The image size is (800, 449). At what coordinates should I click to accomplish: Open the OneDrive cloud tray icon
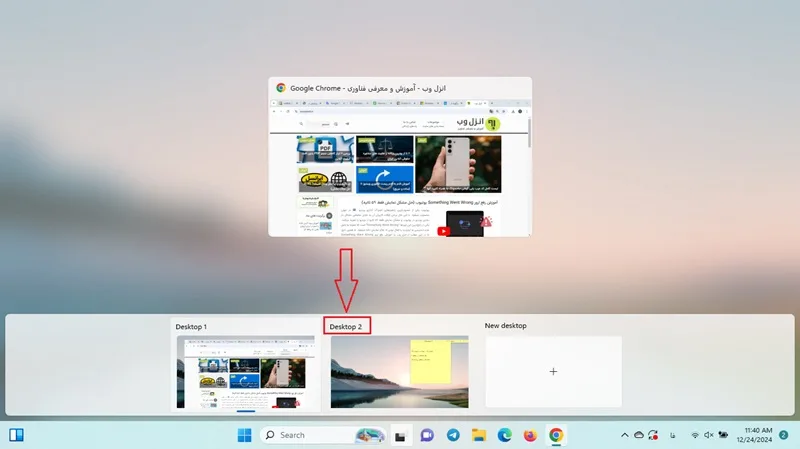point(639,435)
